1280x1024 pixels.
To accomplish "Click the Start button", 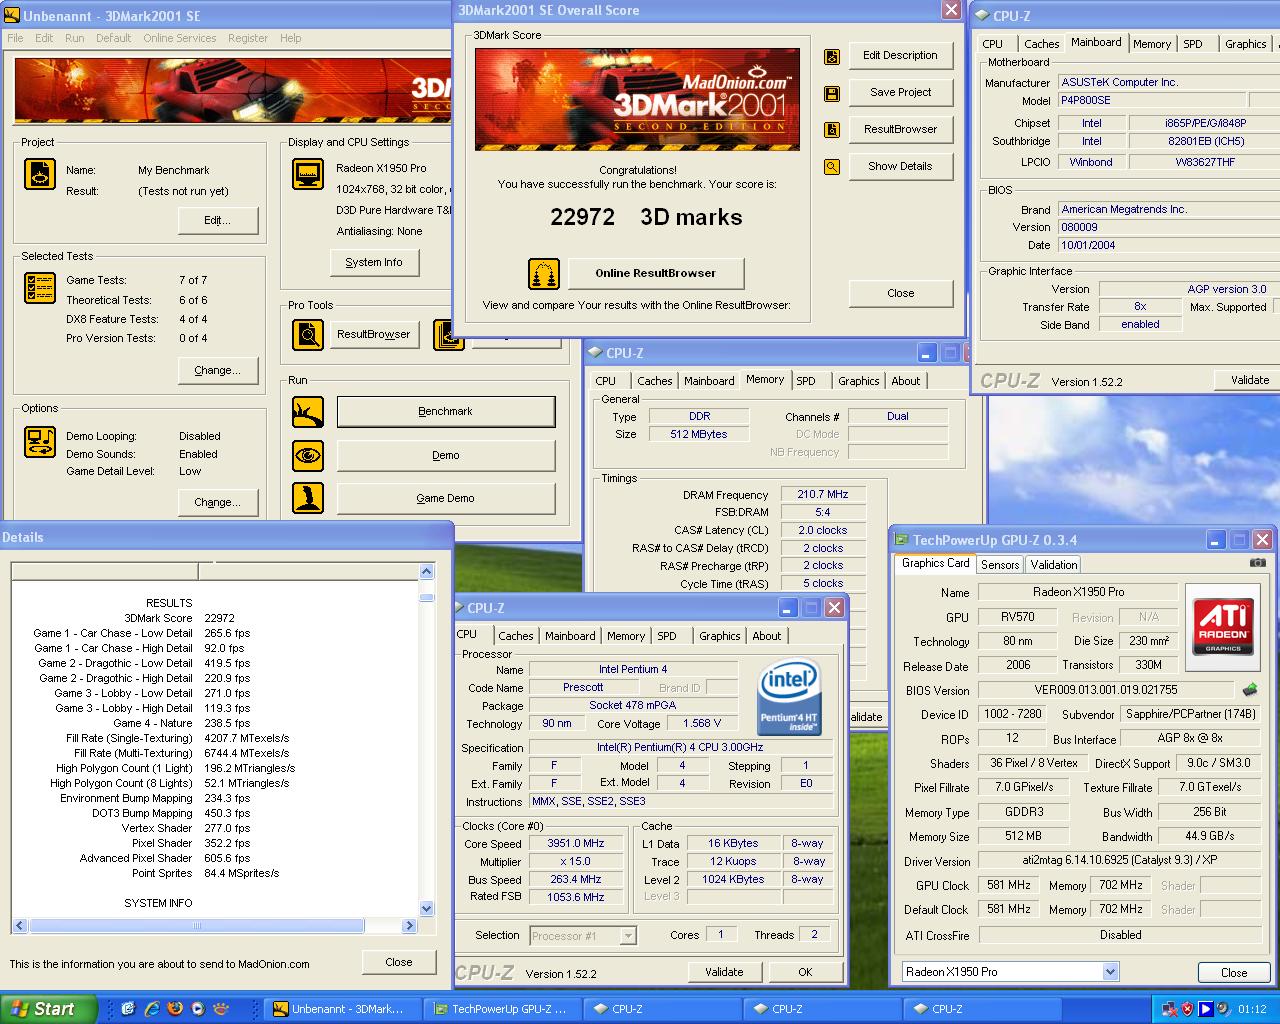I will (49, 1009).
